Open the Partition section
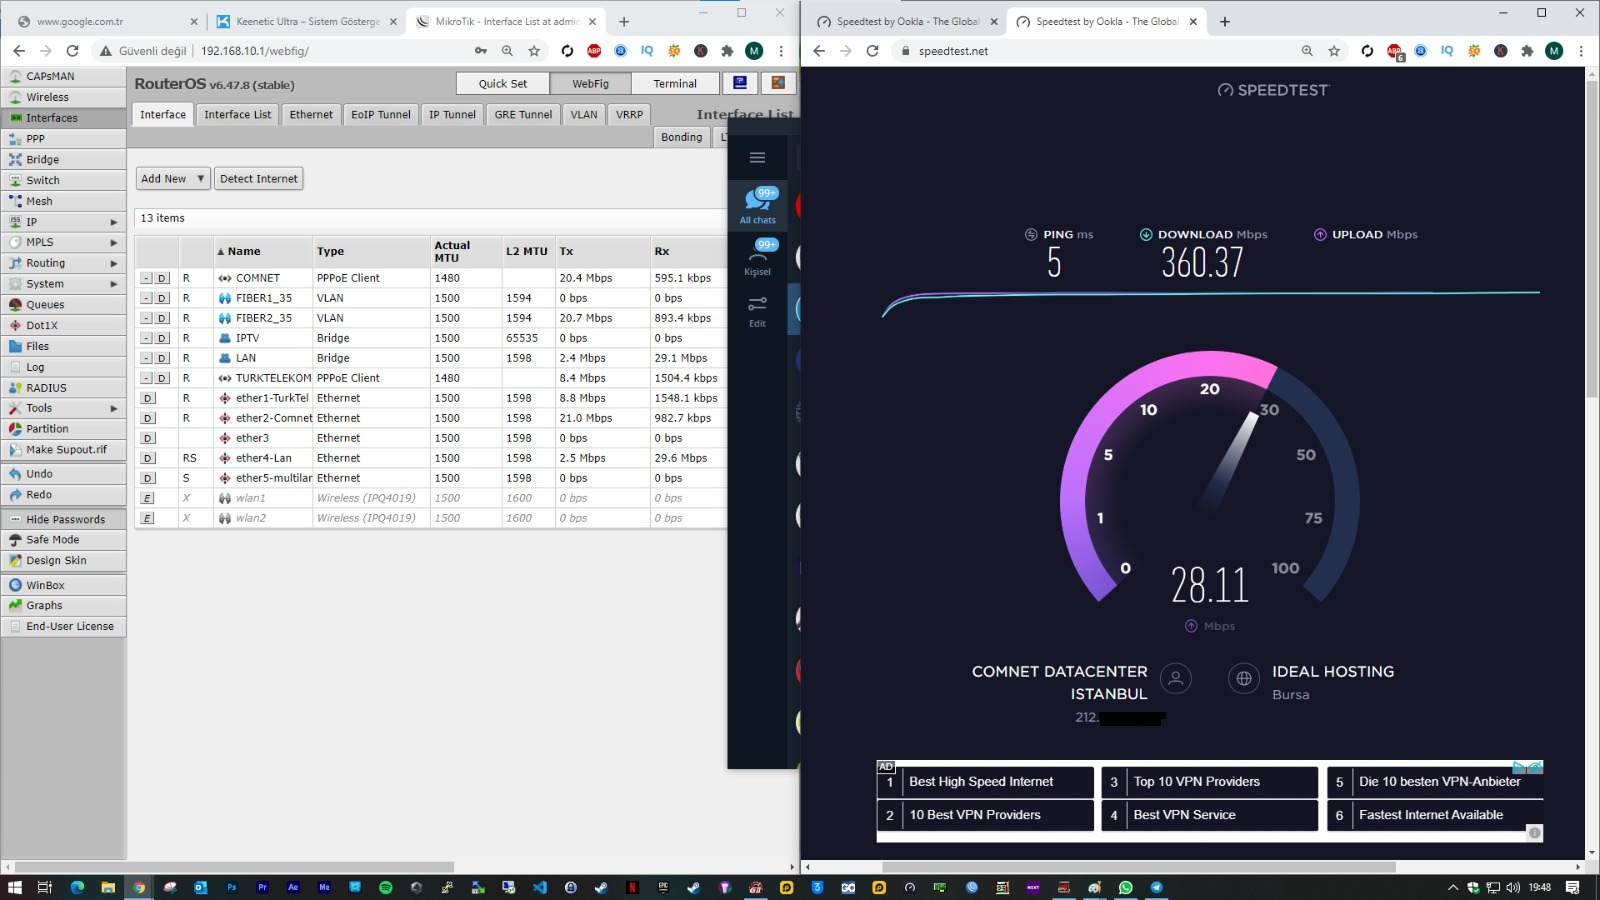The width and height of the screenshot is (1600, 900). click(x=63, y=429)
